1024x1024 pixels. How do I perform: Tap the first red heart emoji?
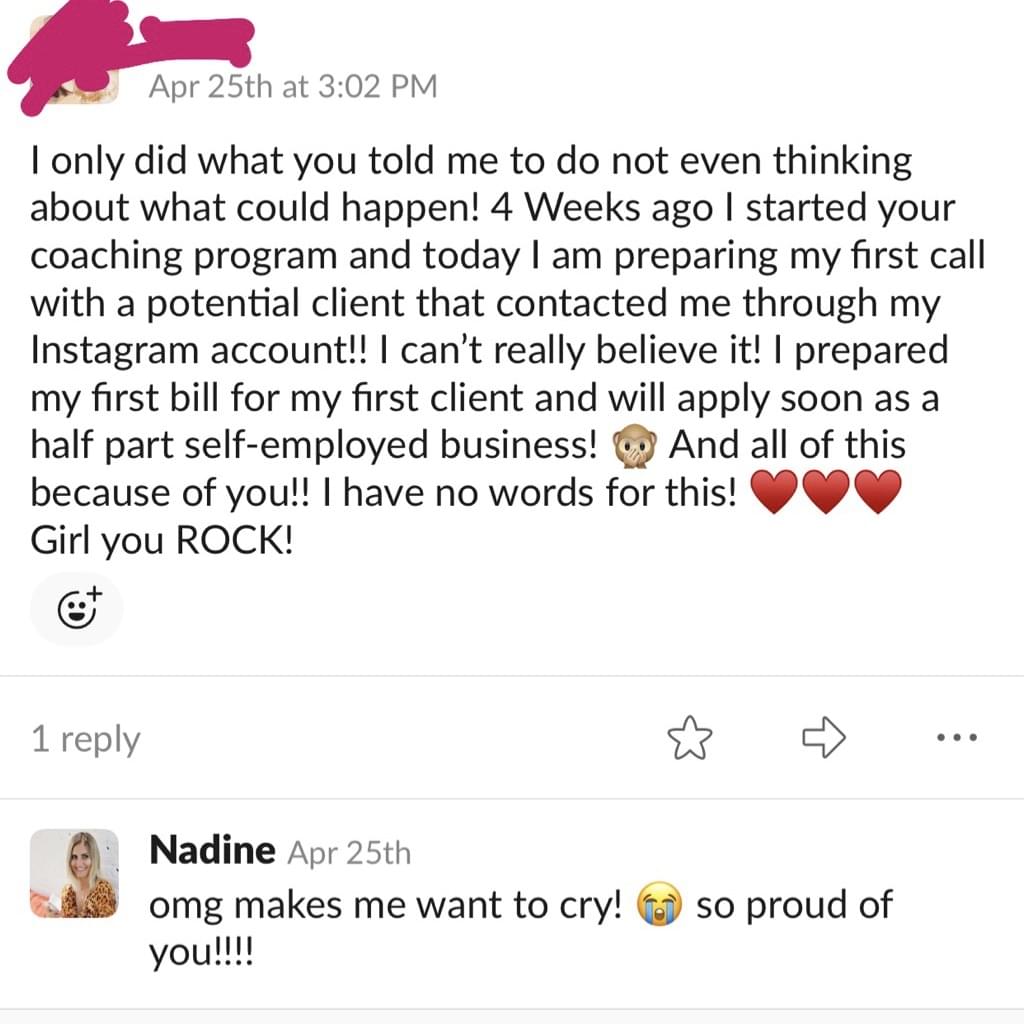click(x=775, y=492)
